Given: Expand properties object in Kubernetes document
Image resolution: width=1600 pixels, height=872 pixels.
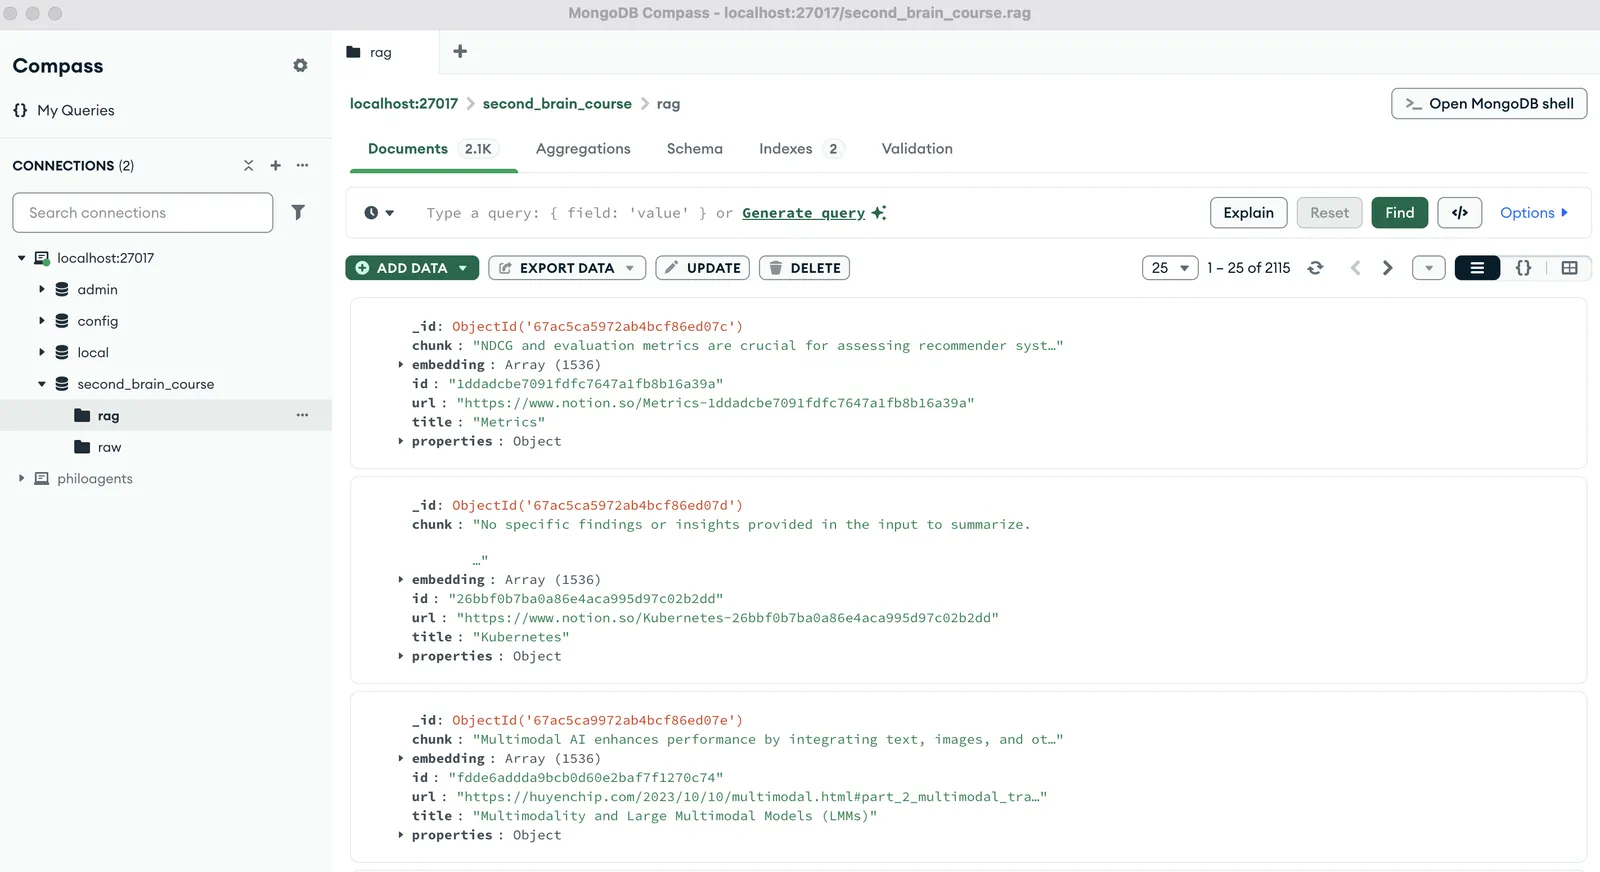Looking at the screenshot, I should (401, 656).
